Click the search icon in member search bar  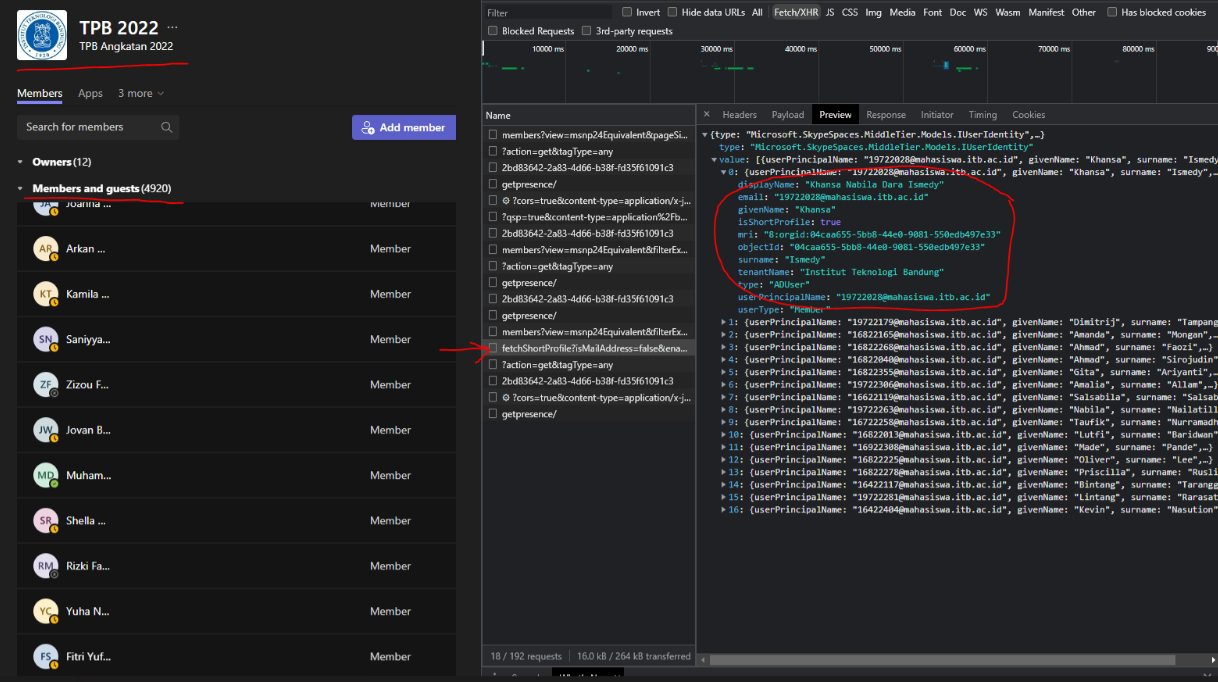coord(167,127)
